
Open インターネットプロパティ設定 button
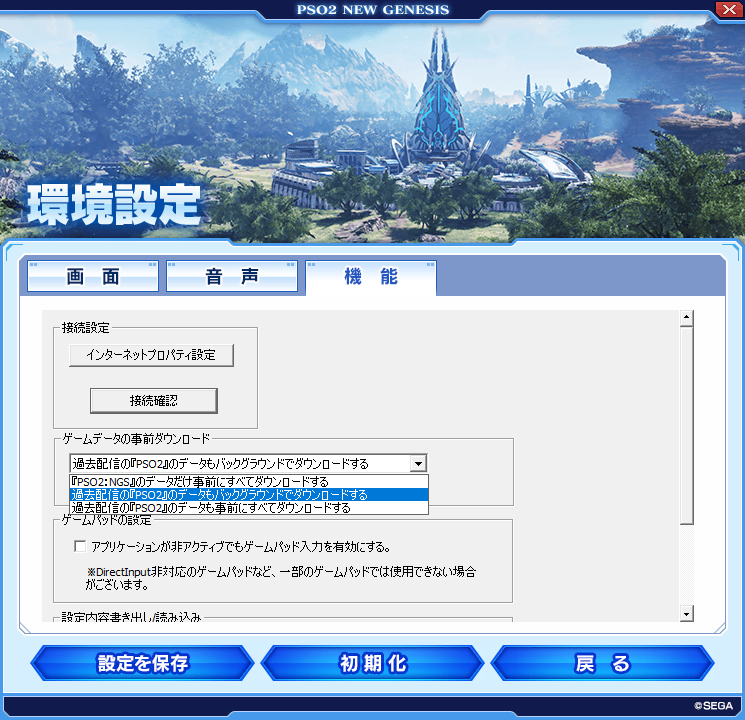[151, 355]
